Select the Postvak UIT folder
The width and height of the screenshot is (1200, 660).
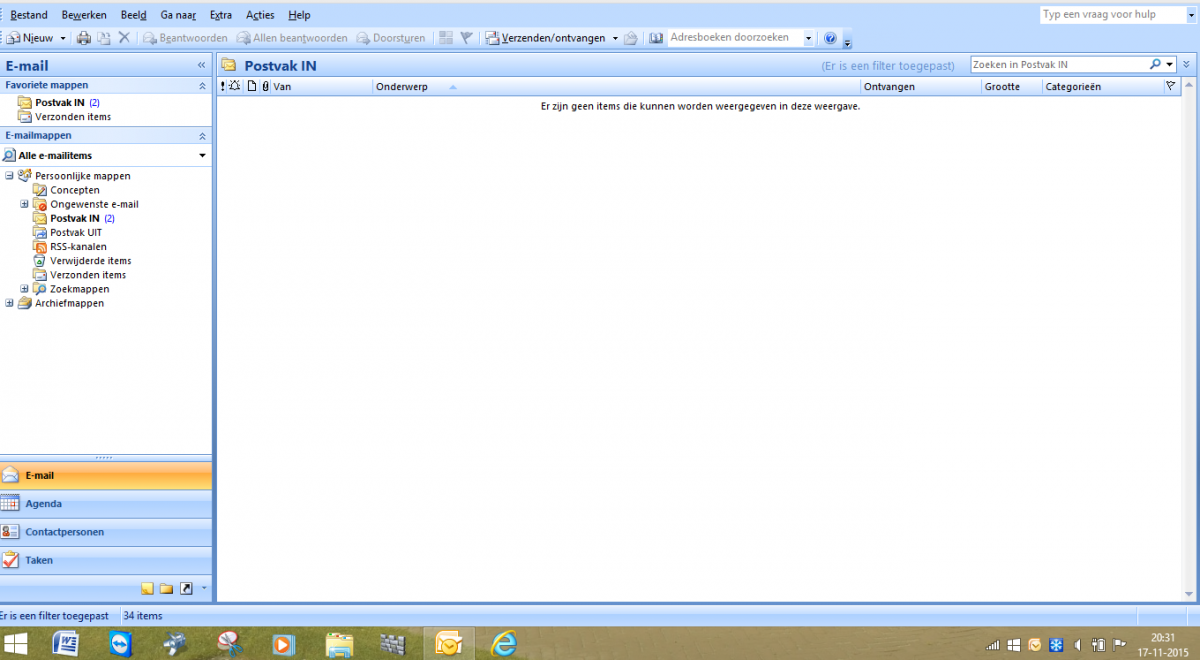pos(76,232)
